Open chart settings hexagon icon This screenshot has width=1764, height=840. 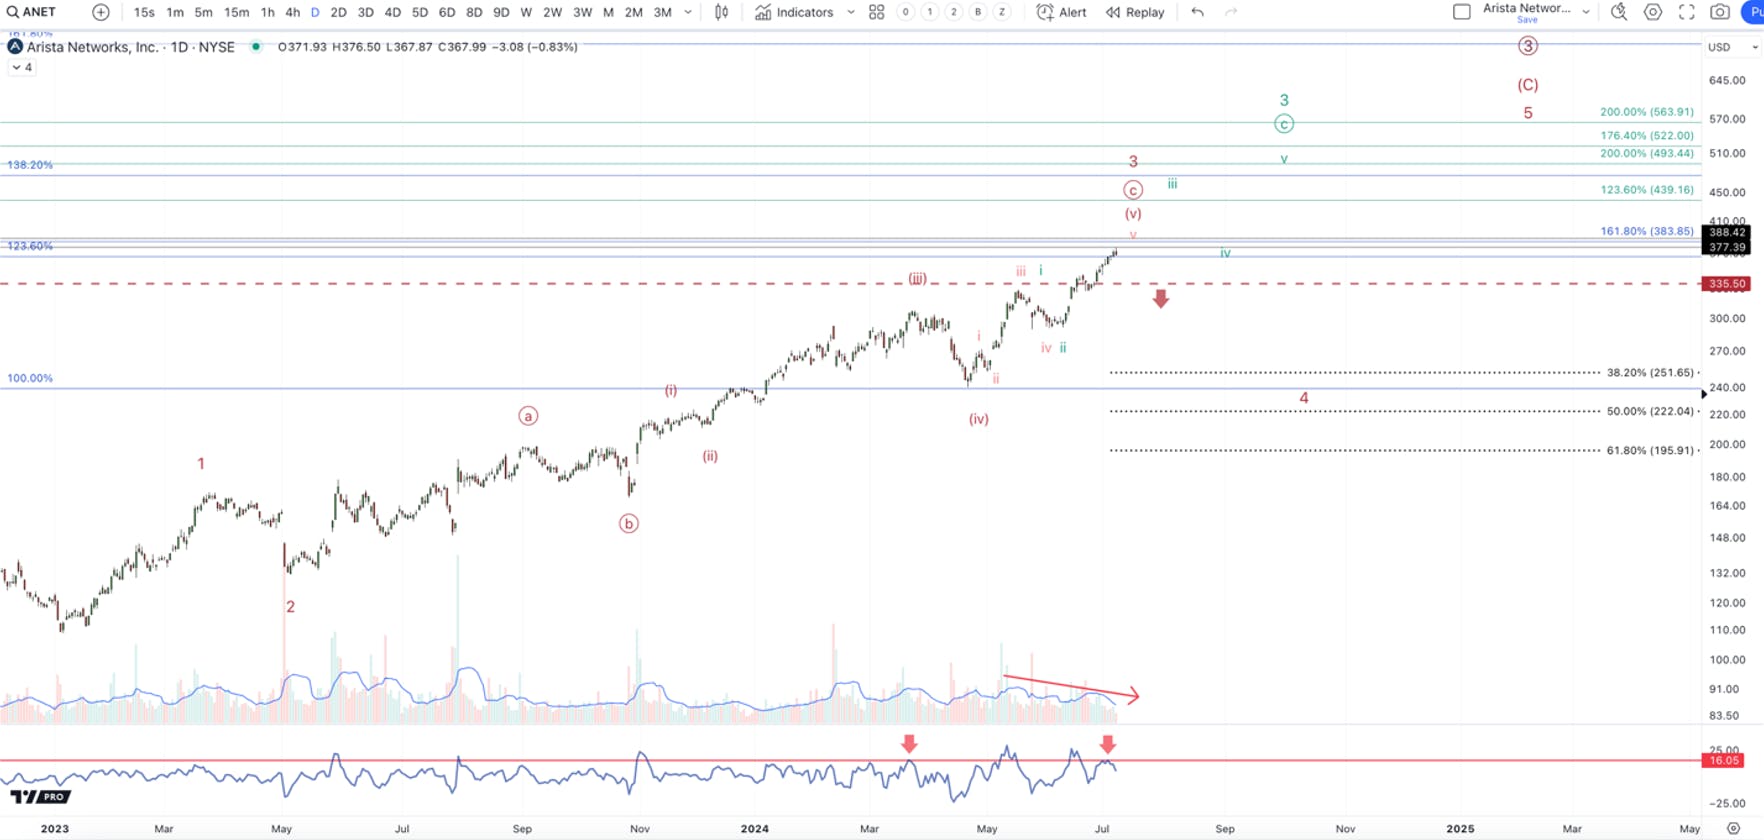tap(1653, 12)
